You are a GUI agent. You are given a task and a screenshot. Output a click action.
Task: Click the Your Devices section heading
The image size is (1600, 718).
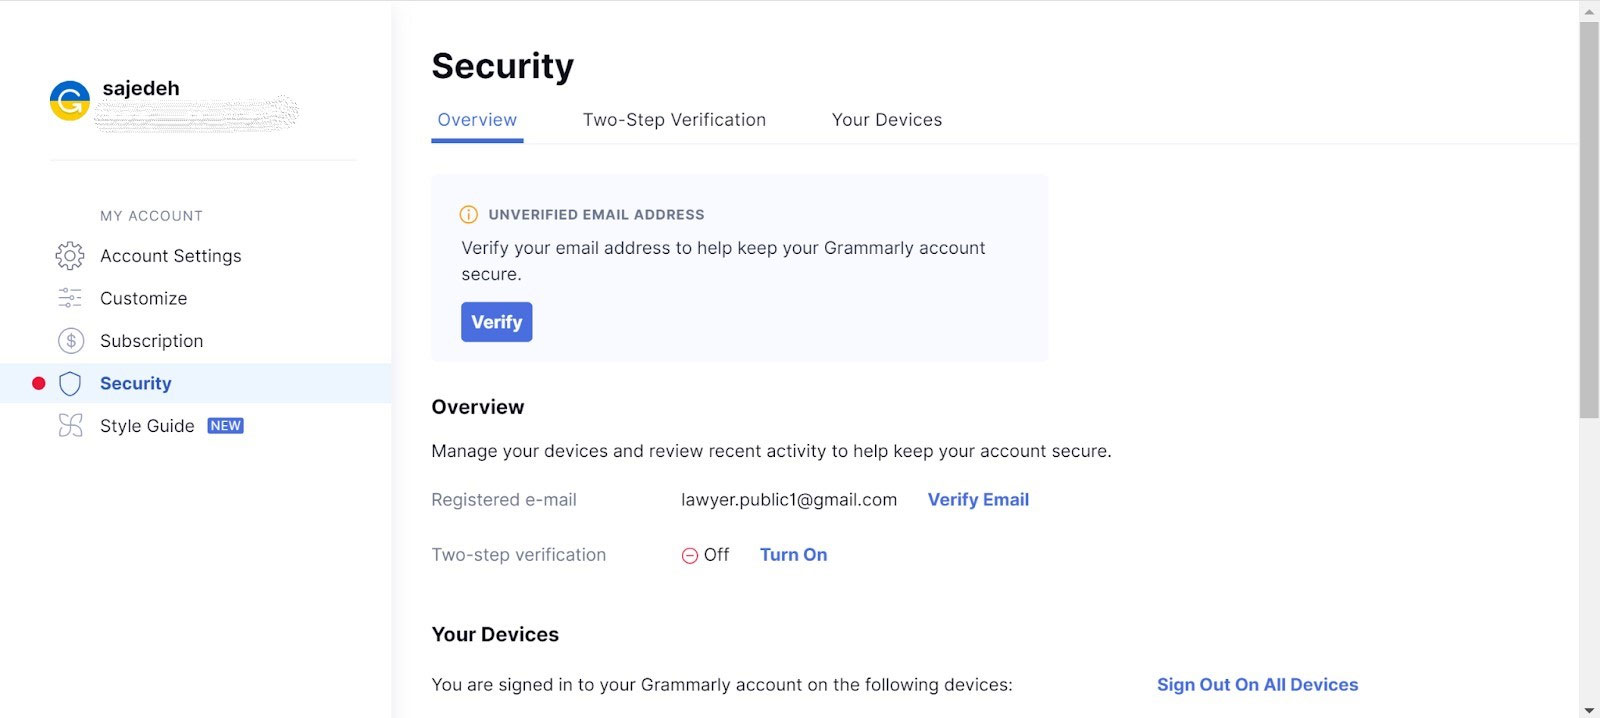click(x=495, y=635)
